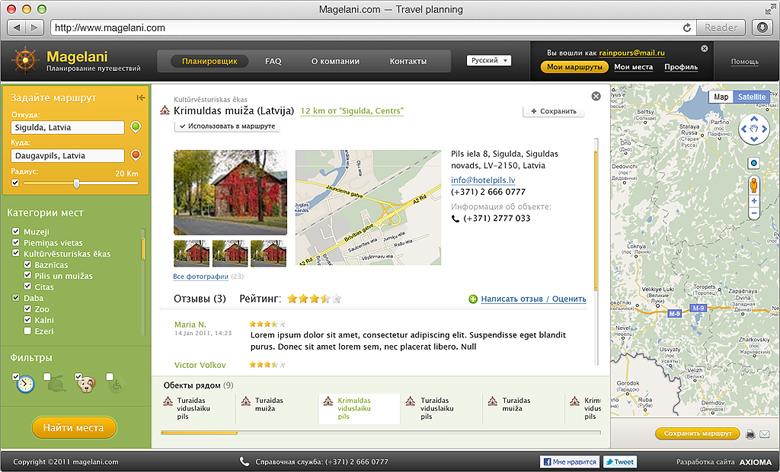Screen dimensions: 780x472
Task: Email the route via envelope icon
Action: pyautogui.click(x=764, y=434)
